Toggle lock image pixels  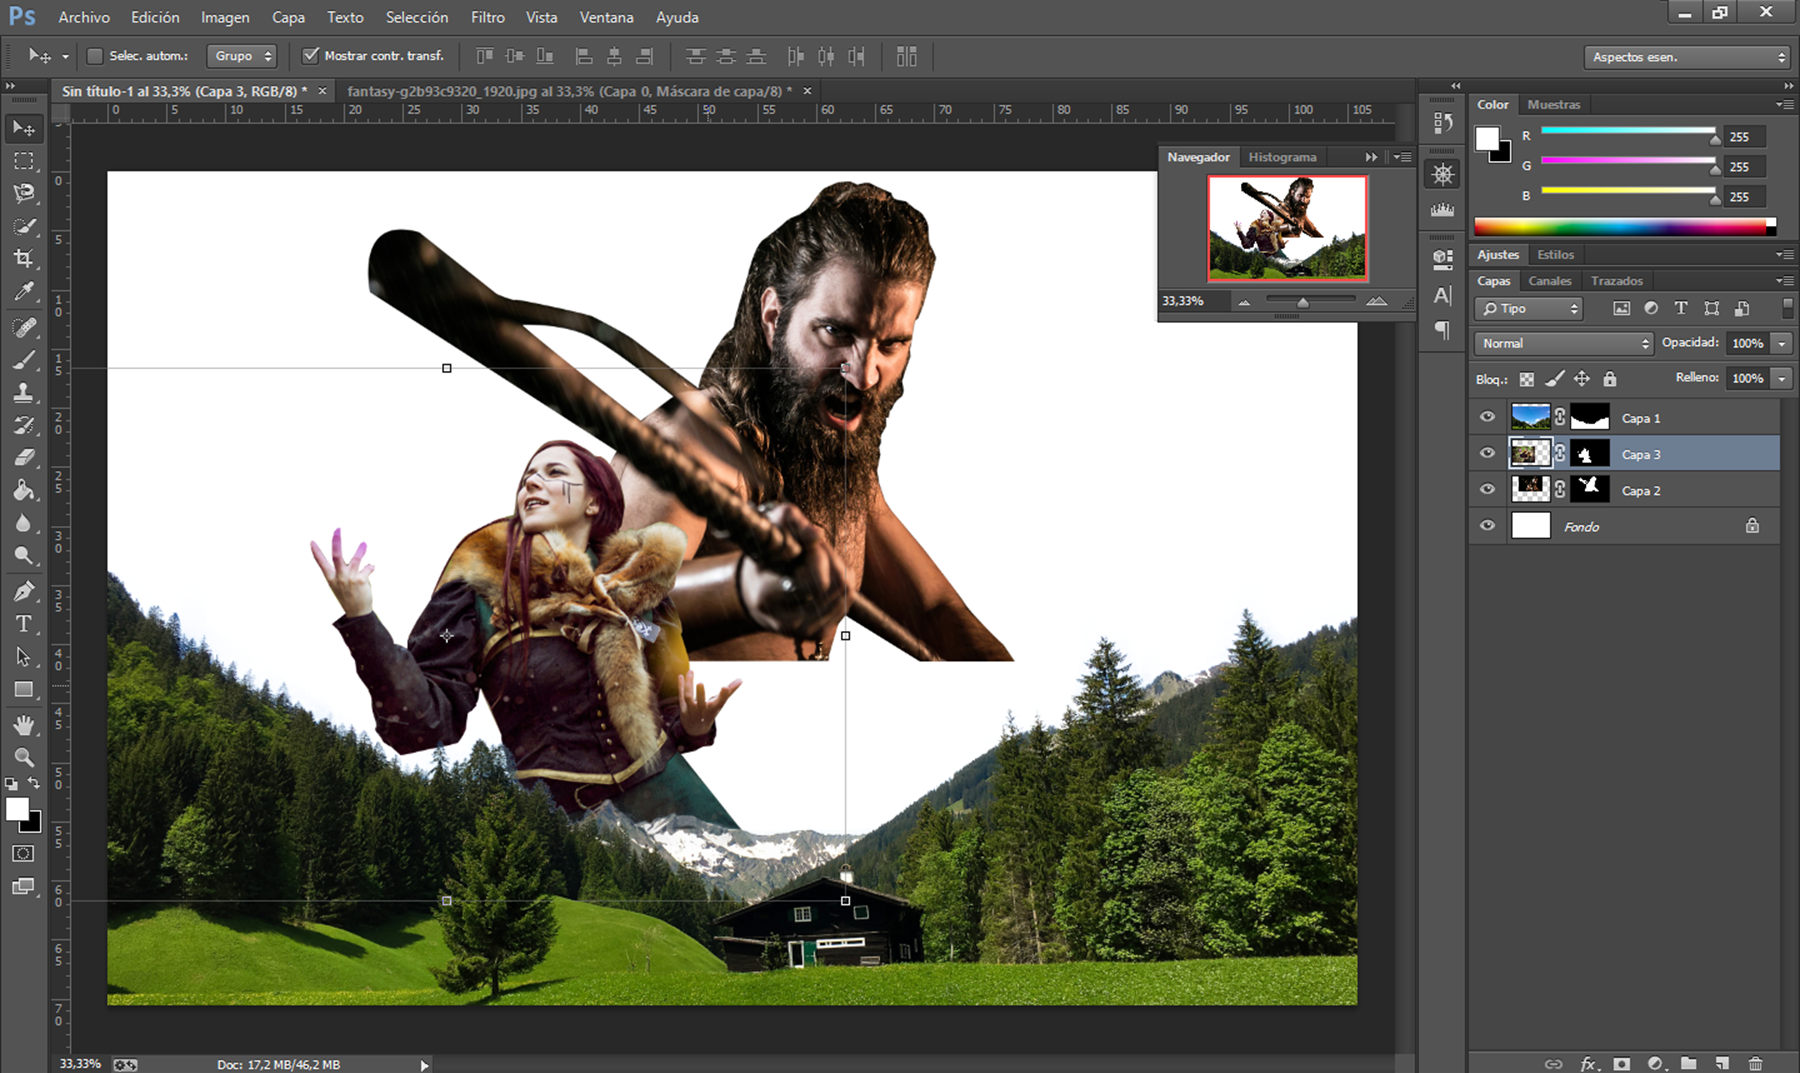1554,379
